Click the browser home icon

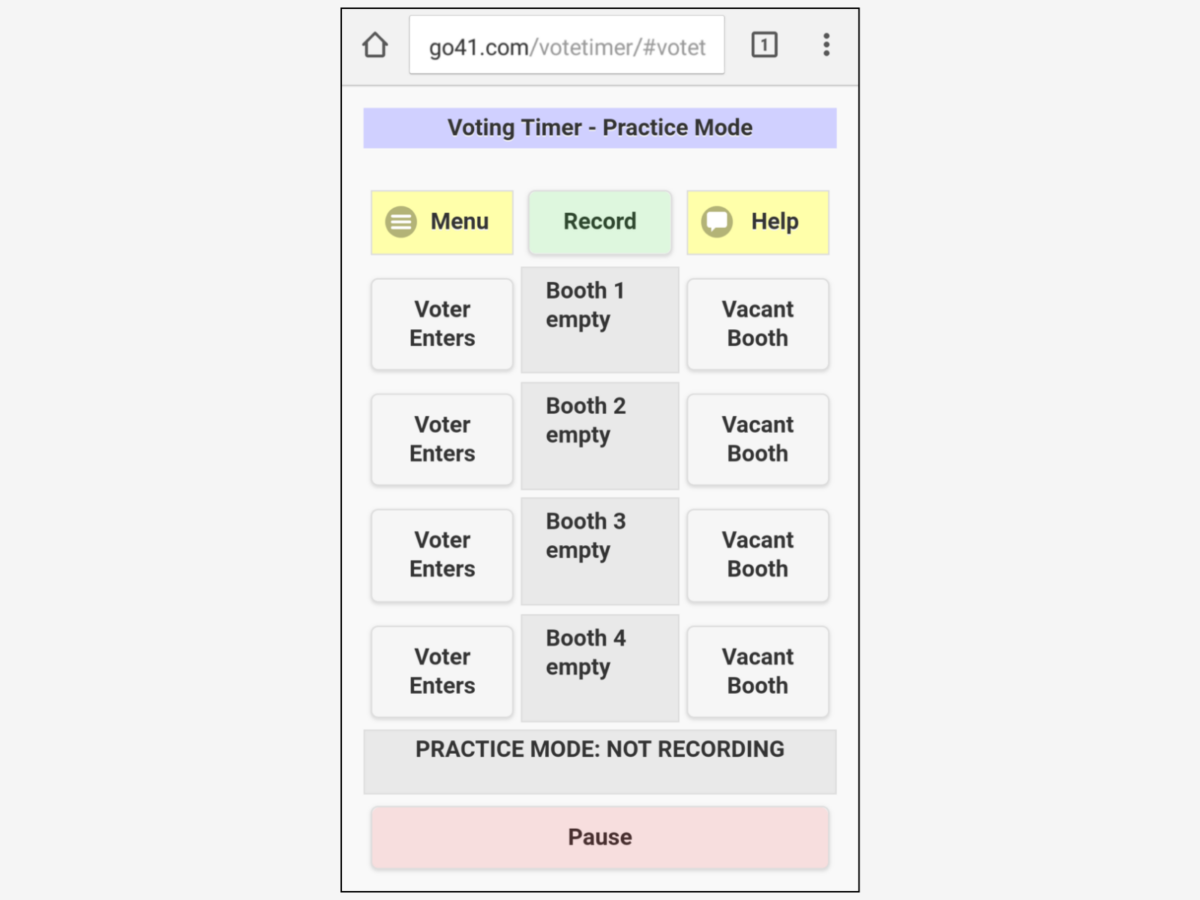pos(374,44)
